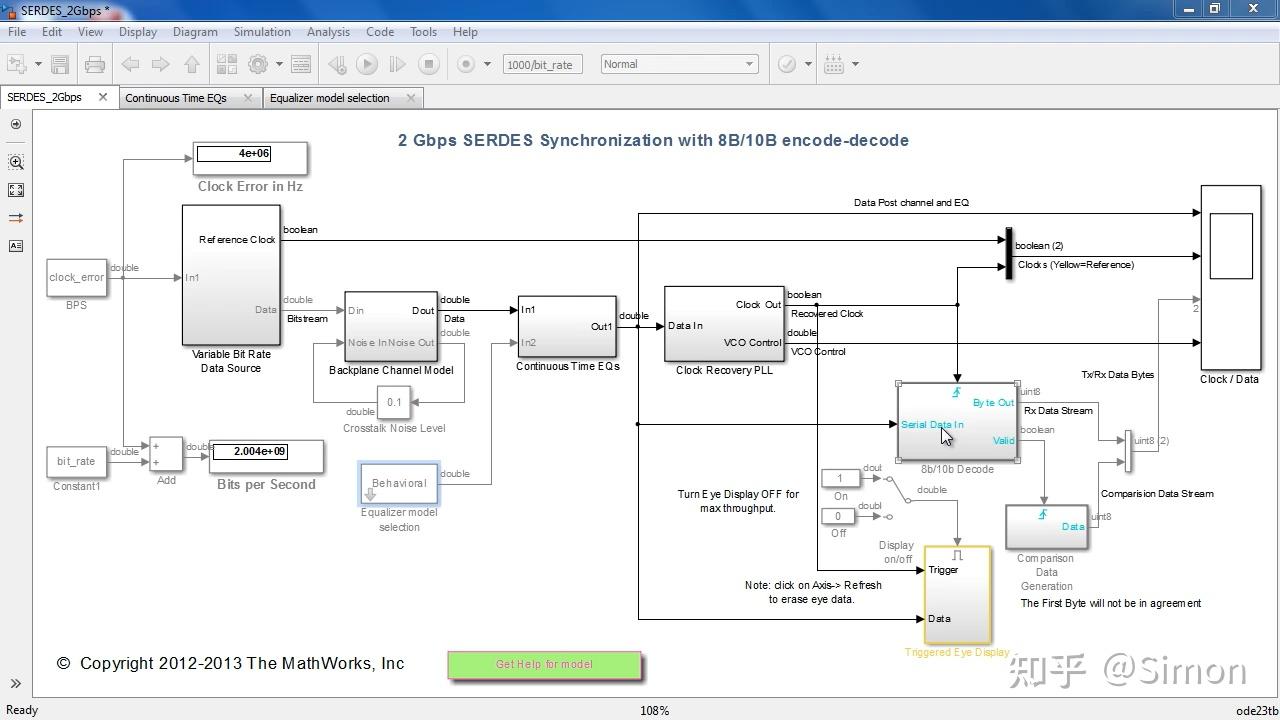Print the current model diagram
Image resolution: width=1280 pixels, height=720 pixels.
click(x=95, y=63)
